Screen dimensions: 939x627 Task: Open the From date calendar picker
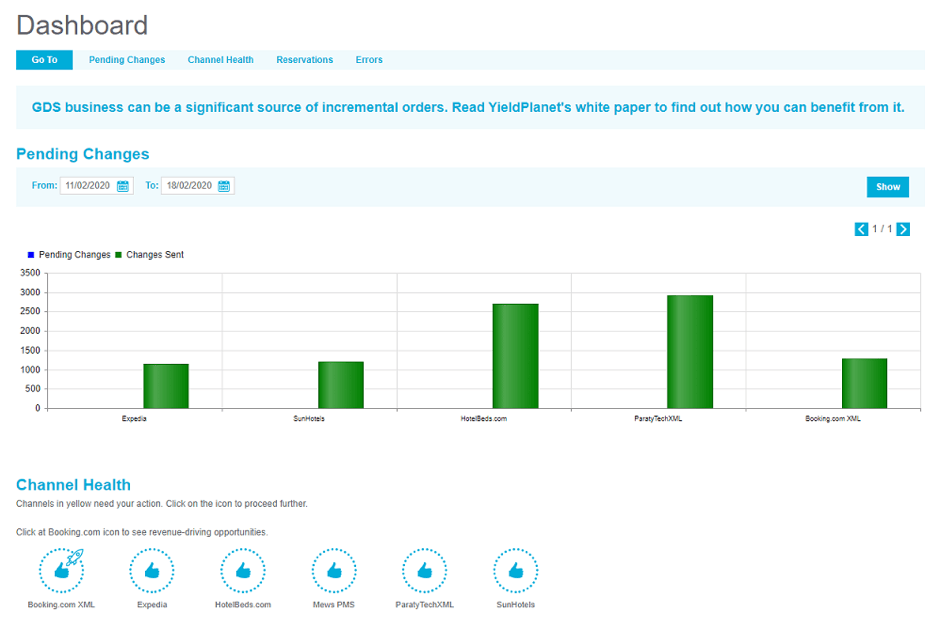[123, 186]
